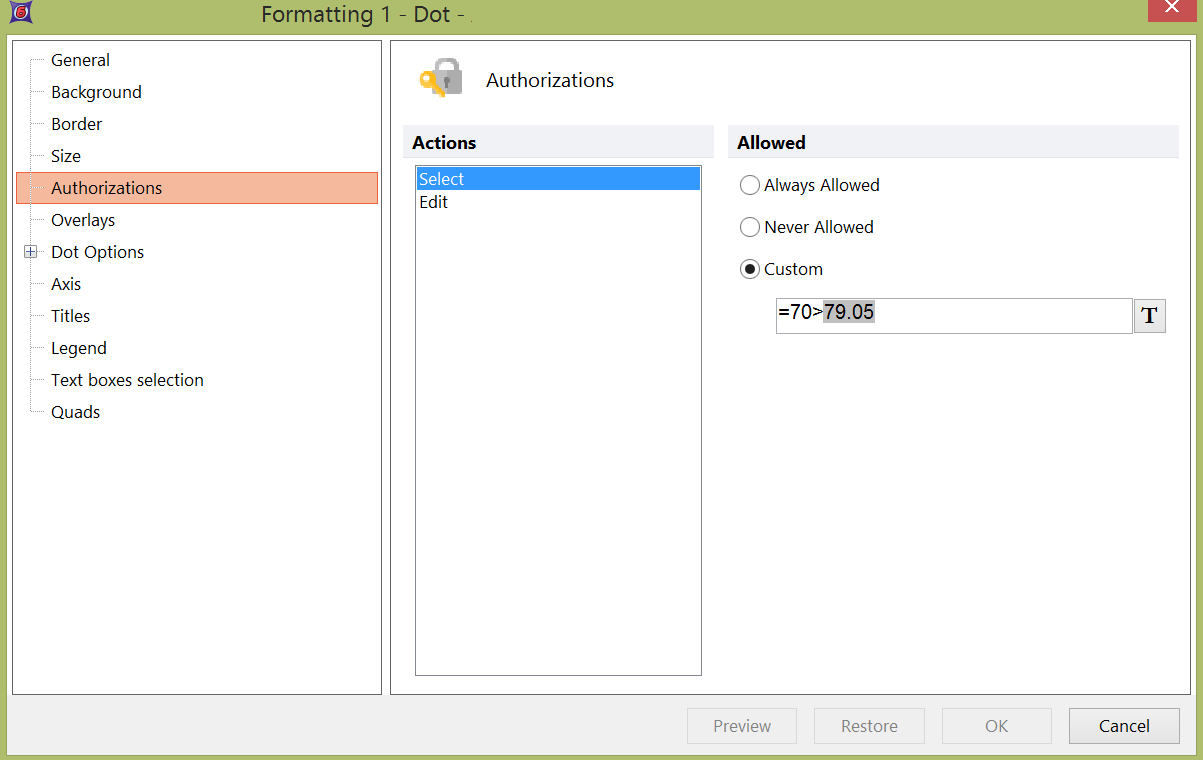Open the General settings category
The height and width of the screenshot is (760, 1203).
click(x=80, y=60)
